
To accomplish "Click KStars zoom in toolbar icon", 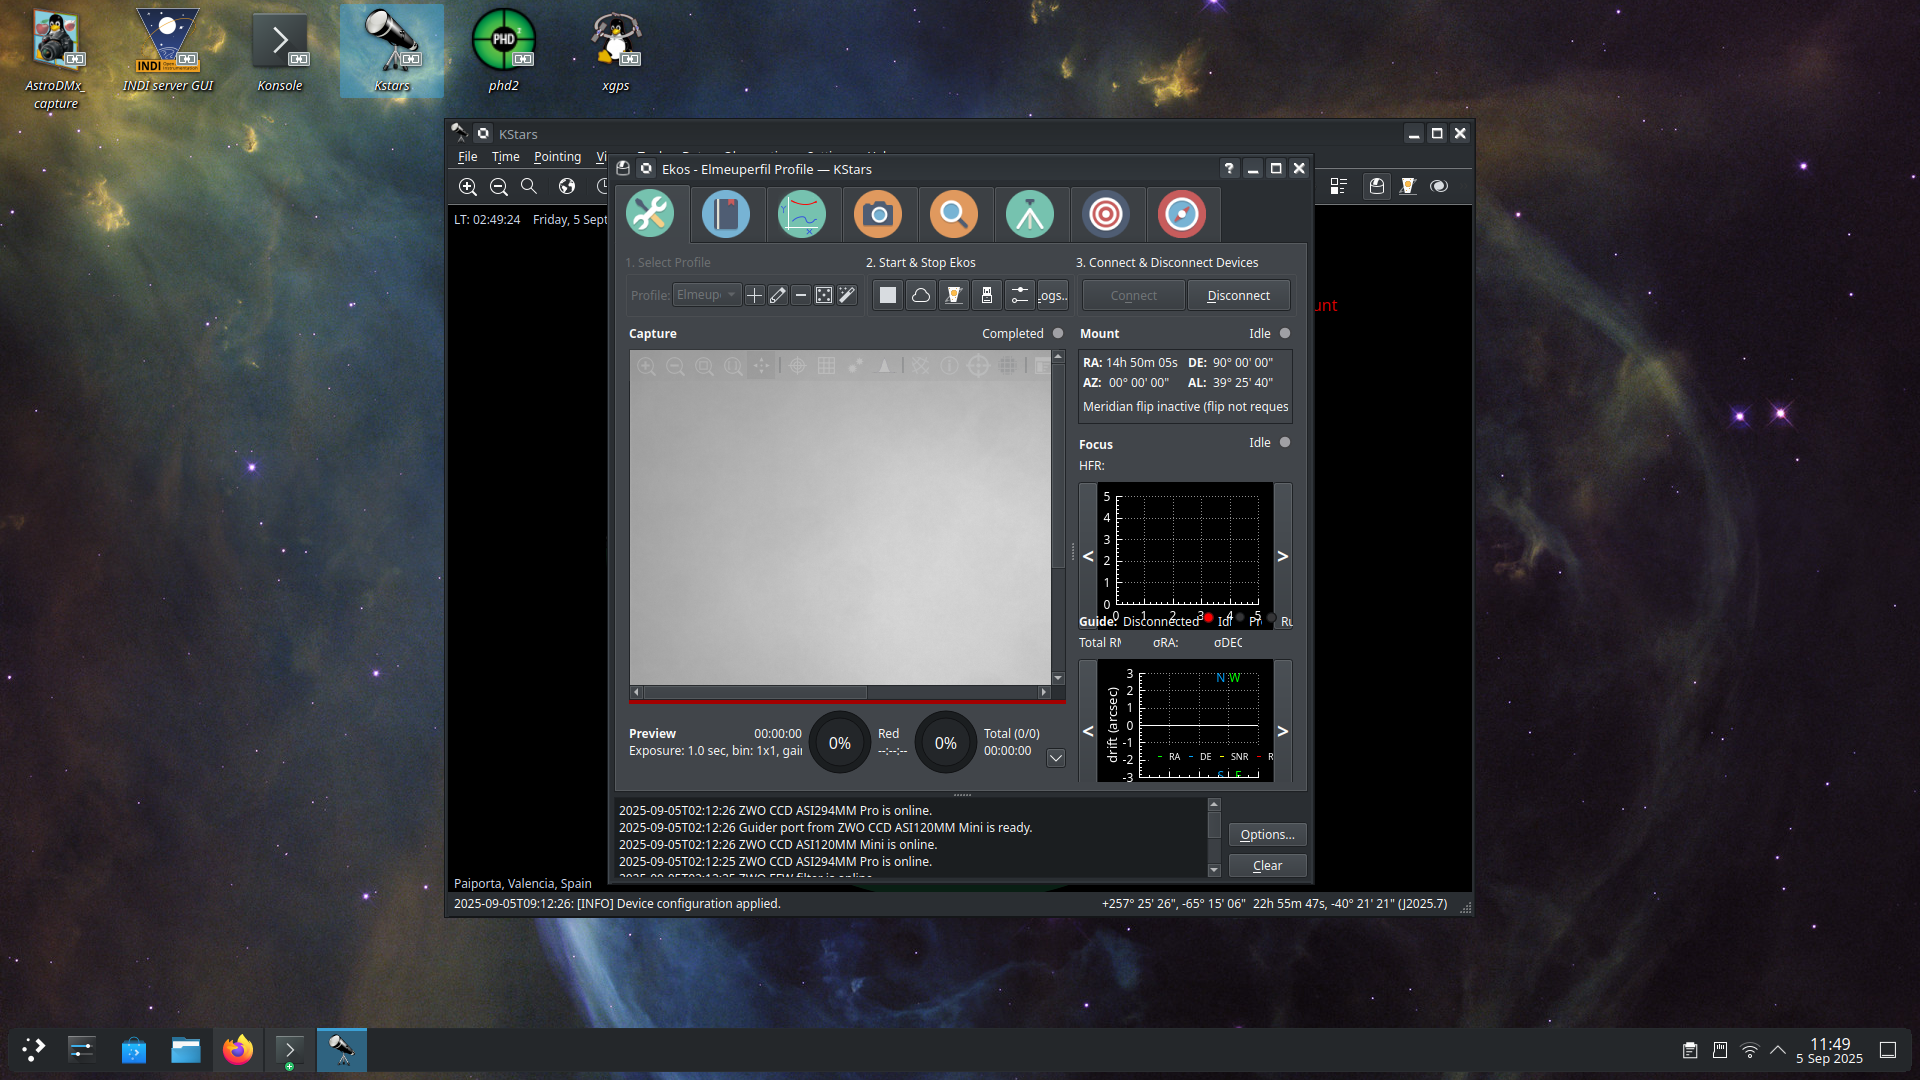I will pos(468,187).
